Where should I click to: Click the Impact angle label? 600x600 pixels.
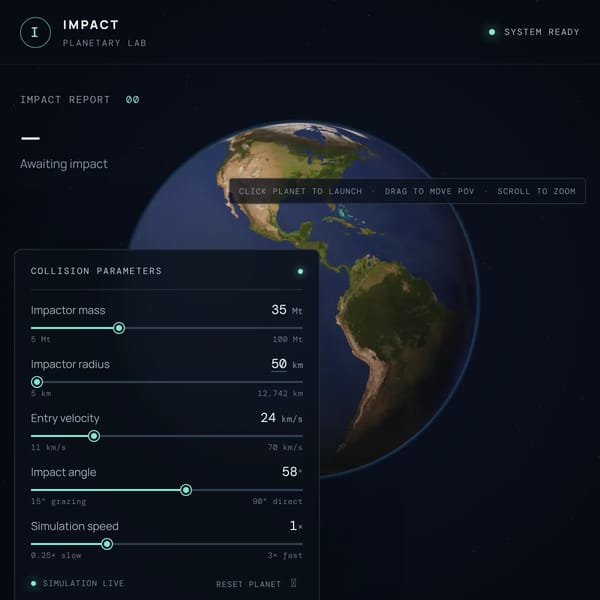[64, 473]
